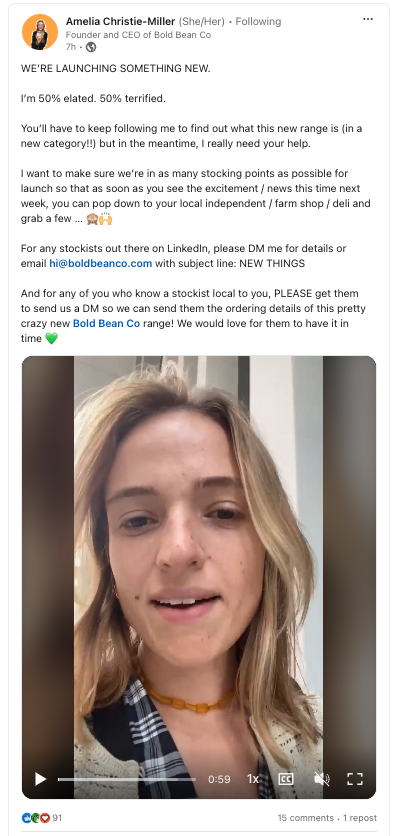Click Amelia Christie-Miller's profile avatar
Image resolution: width=398 pixels, height=836 pixels.
39,32
